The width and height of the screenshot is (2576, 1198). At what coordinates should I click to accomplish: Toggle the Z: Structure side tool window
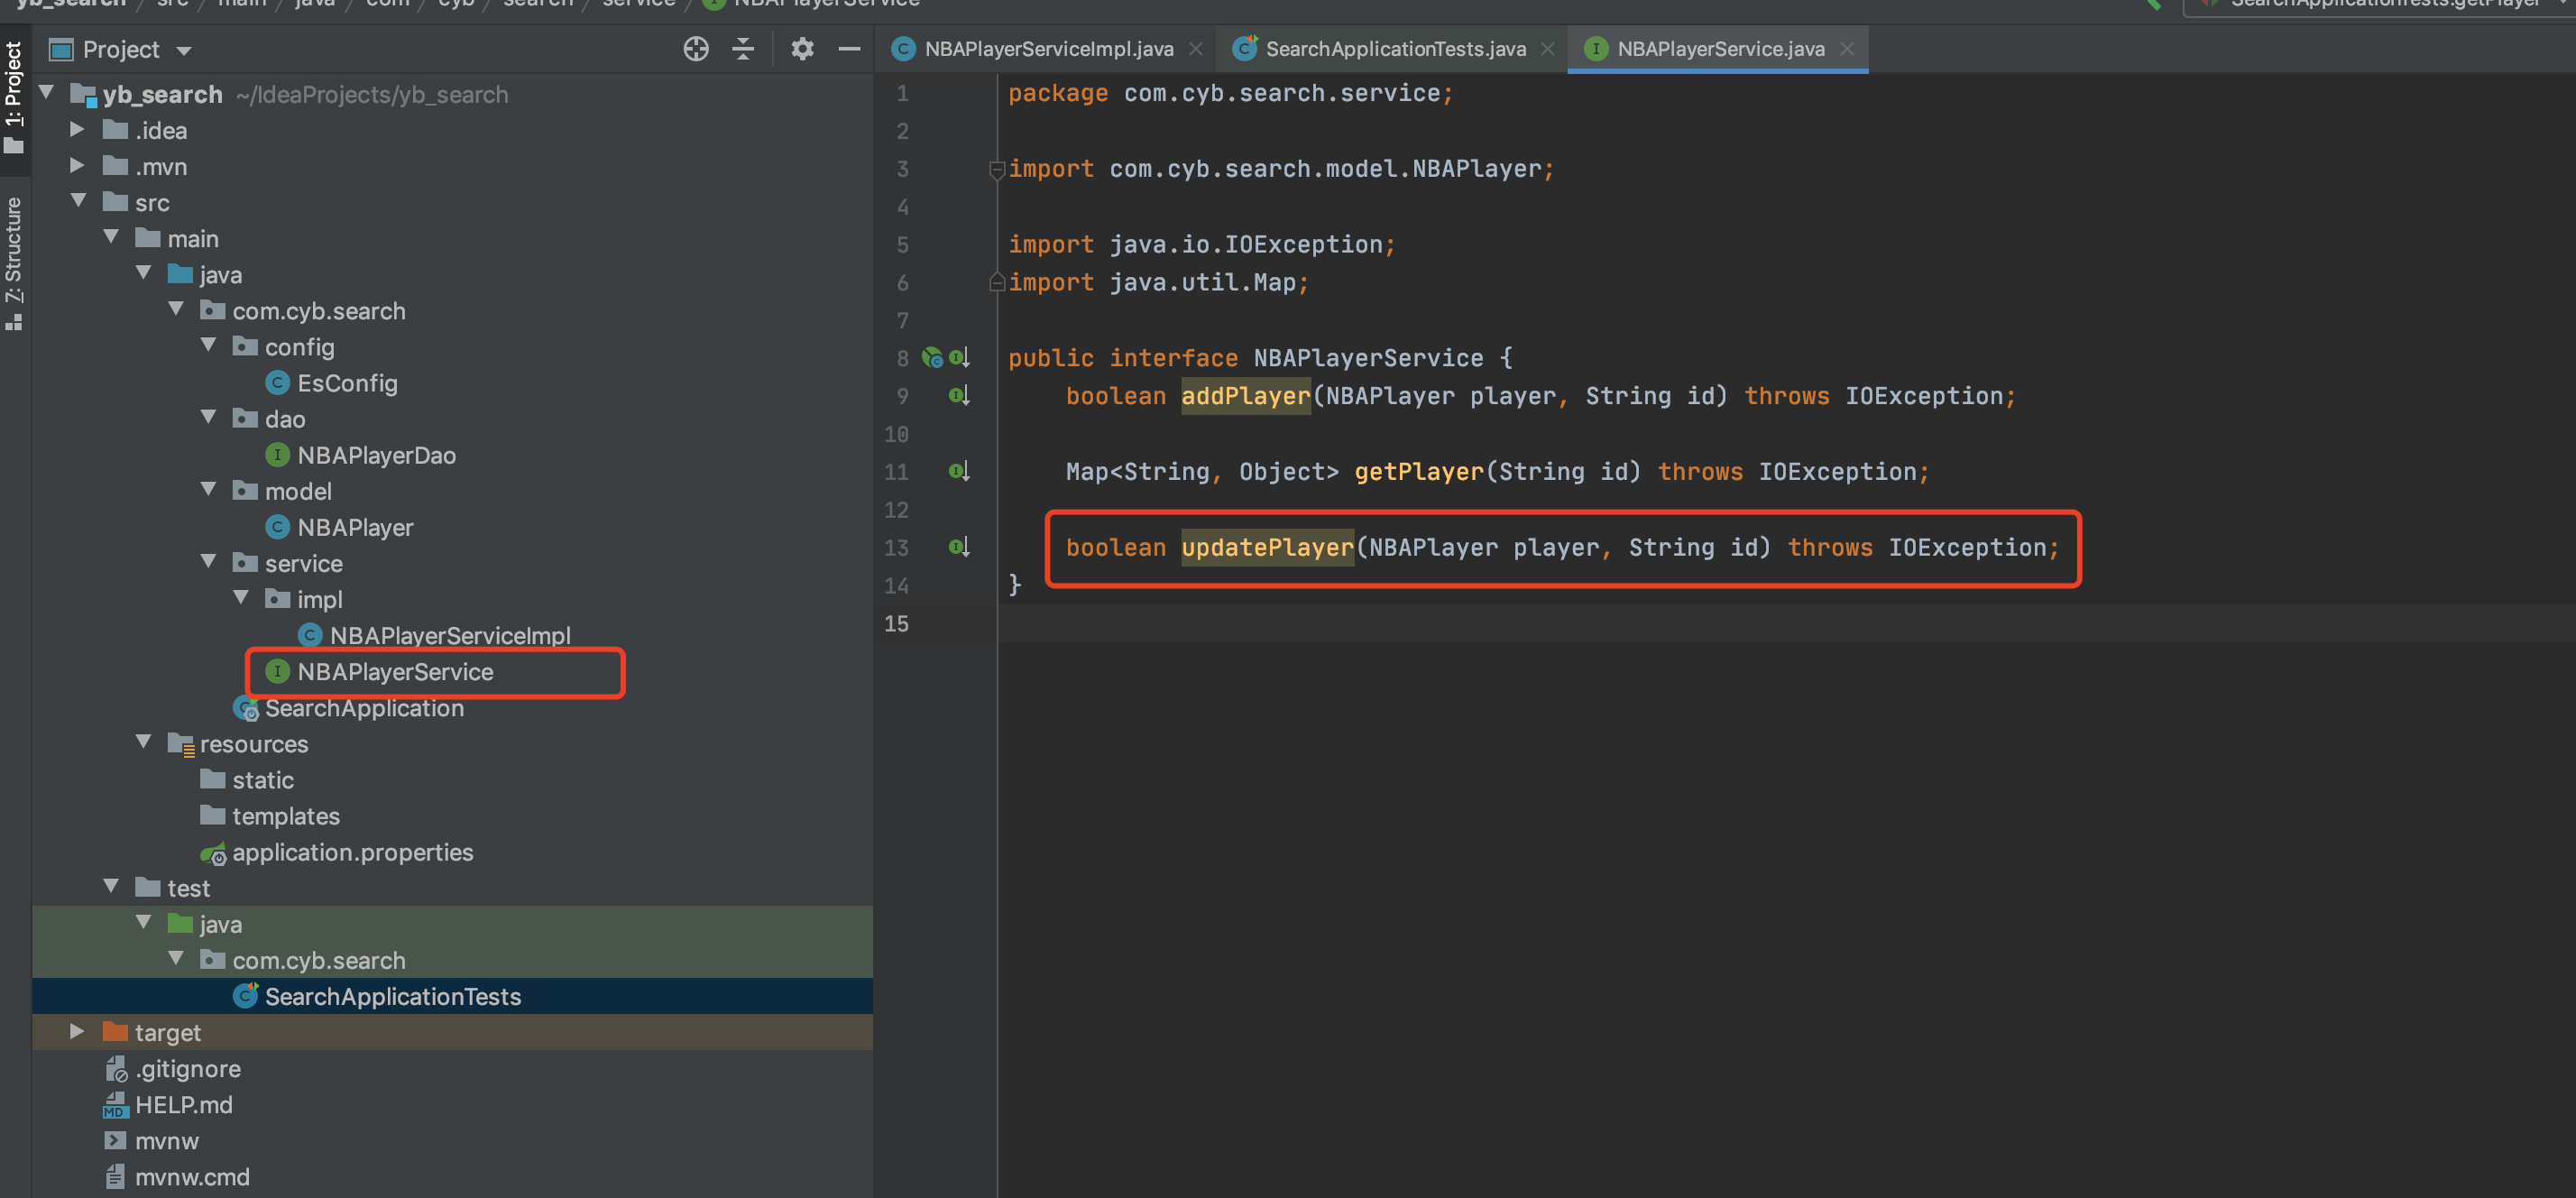(14, 263)
